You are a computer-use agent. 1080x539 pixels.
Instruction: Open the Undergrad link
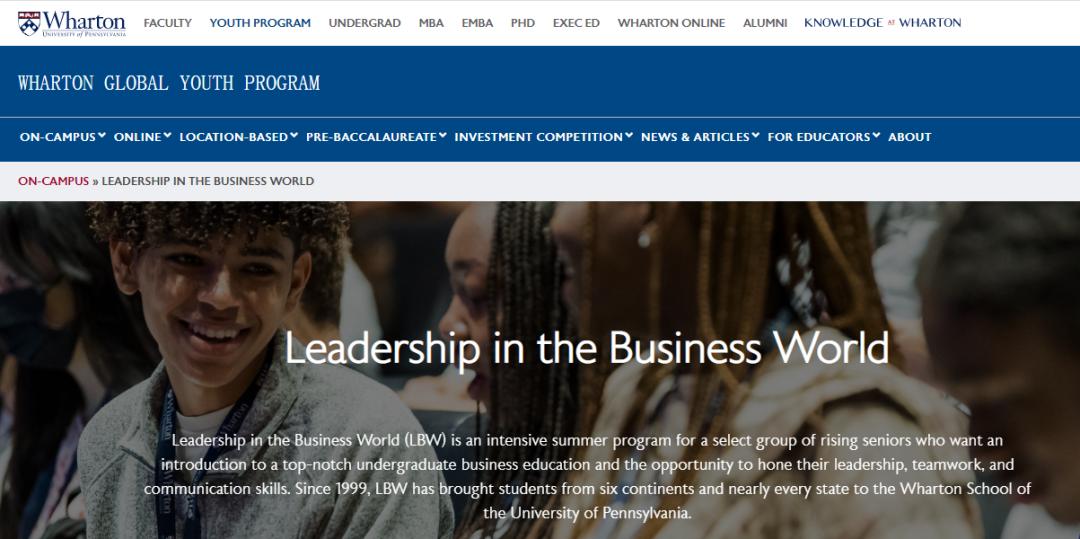pyautogui.click(x=364, y=23)
